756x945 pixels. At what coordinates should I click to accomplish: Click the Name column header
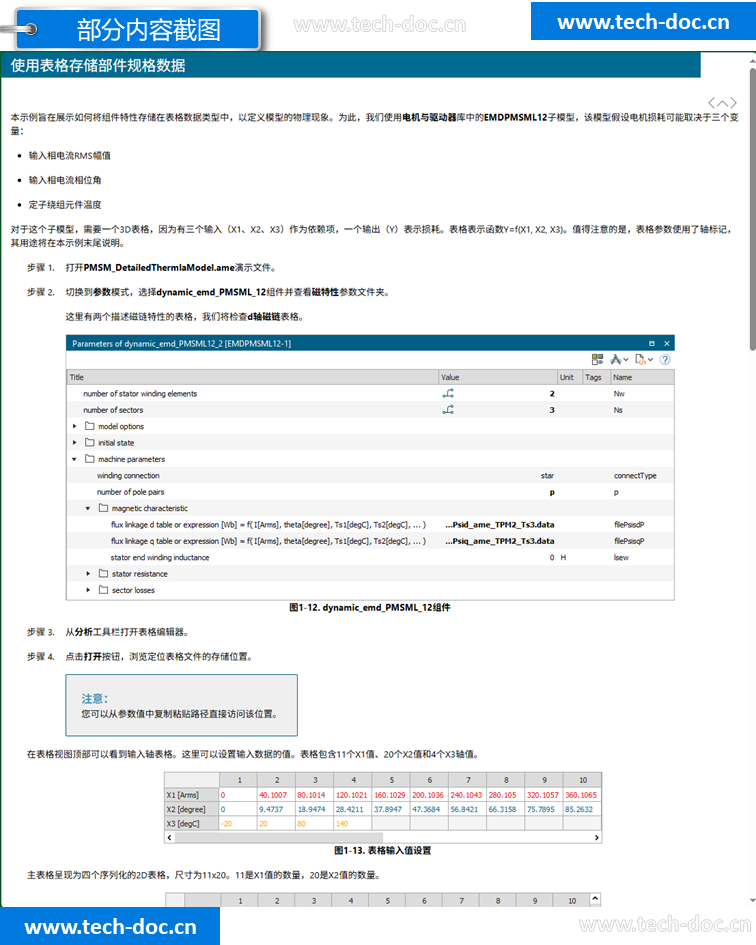tap(641, 377)
